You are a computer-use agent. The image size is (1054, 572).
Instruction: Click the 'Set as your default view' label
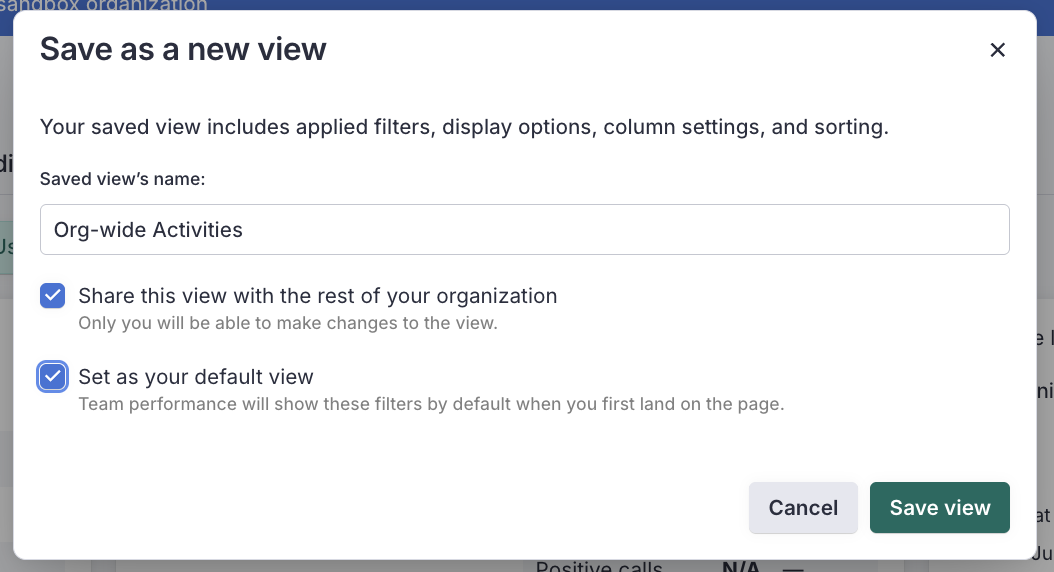tap(196, 376)
